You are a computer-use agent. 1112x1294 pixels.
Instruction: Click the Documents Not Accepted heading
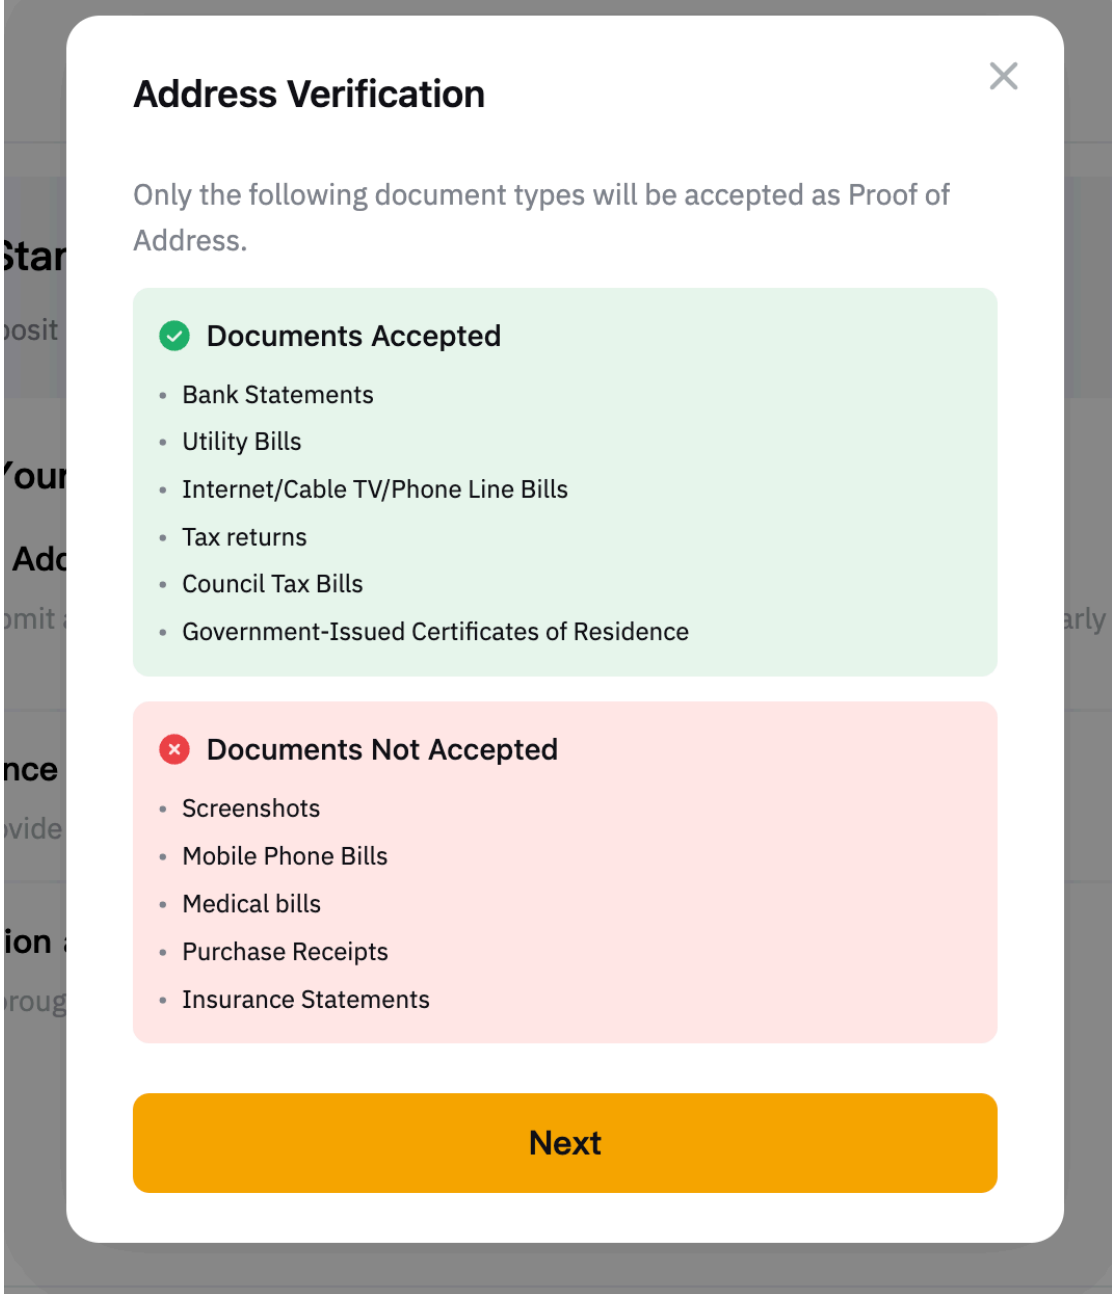[x=381, y=750]
